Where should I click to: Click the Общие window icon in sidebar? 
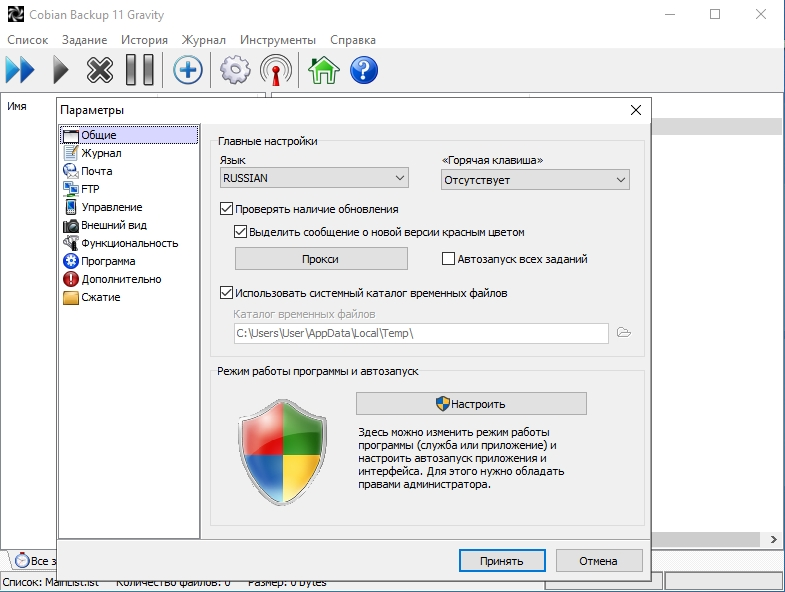pos(71,136)
